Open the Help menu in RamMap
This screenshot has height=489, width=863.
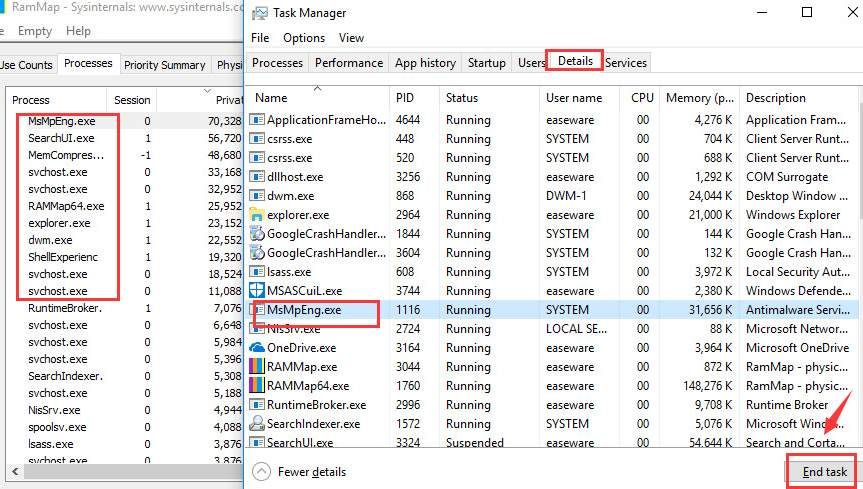[78, 31]
